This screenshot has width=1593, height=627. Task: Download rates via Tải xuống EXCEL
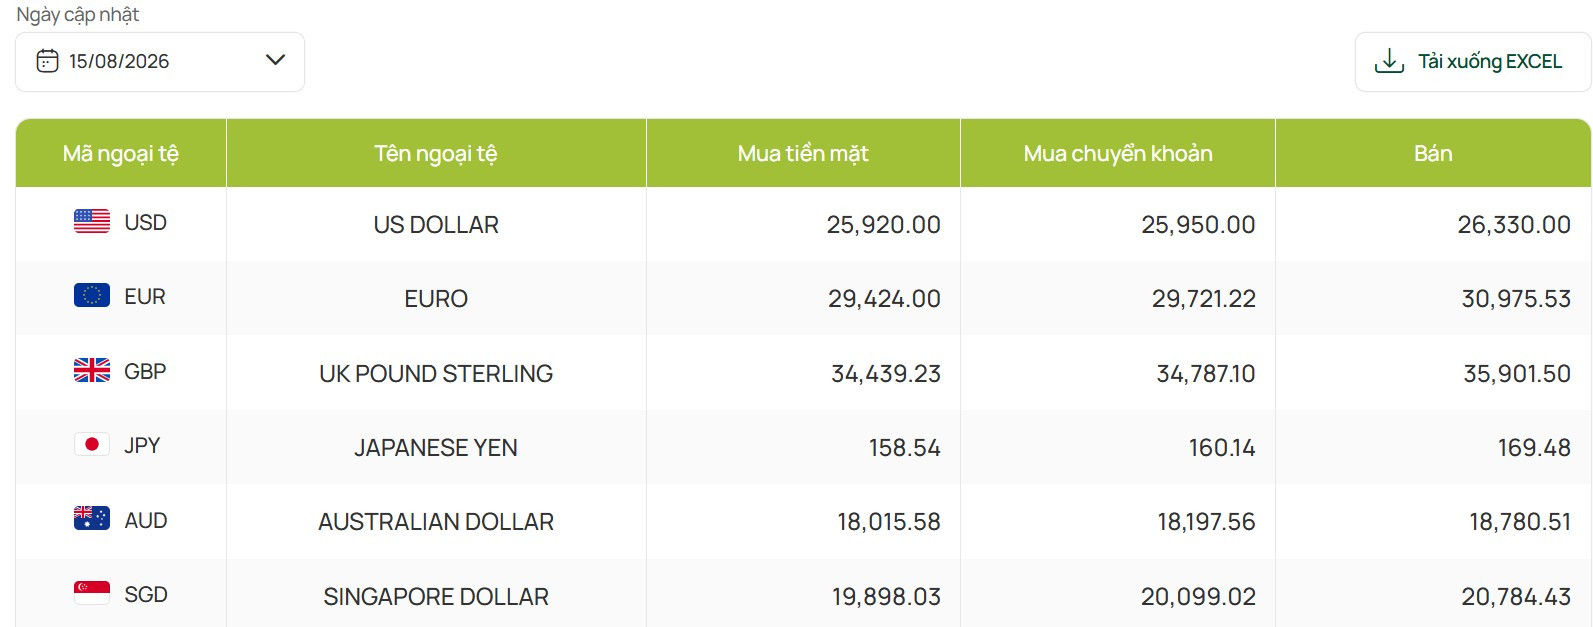pos(1472,62)
